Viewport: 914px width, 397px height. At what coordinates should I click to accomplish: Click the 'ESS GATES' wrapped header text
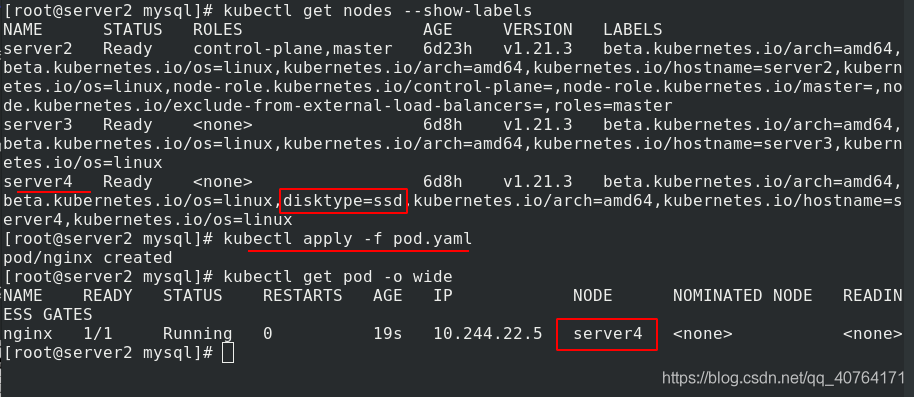click(x=48, y=315)
